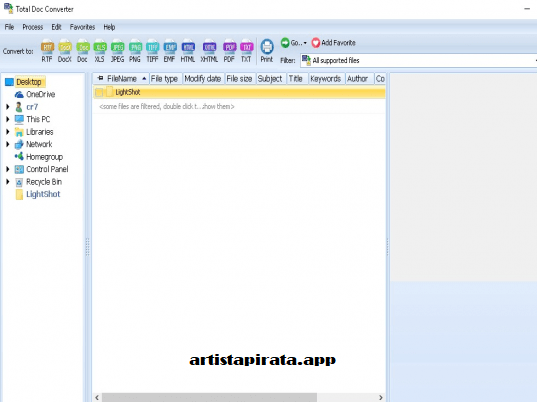Expand the This PC node arrow
This screenshot has width=537, height=402.
coord(8,119)
